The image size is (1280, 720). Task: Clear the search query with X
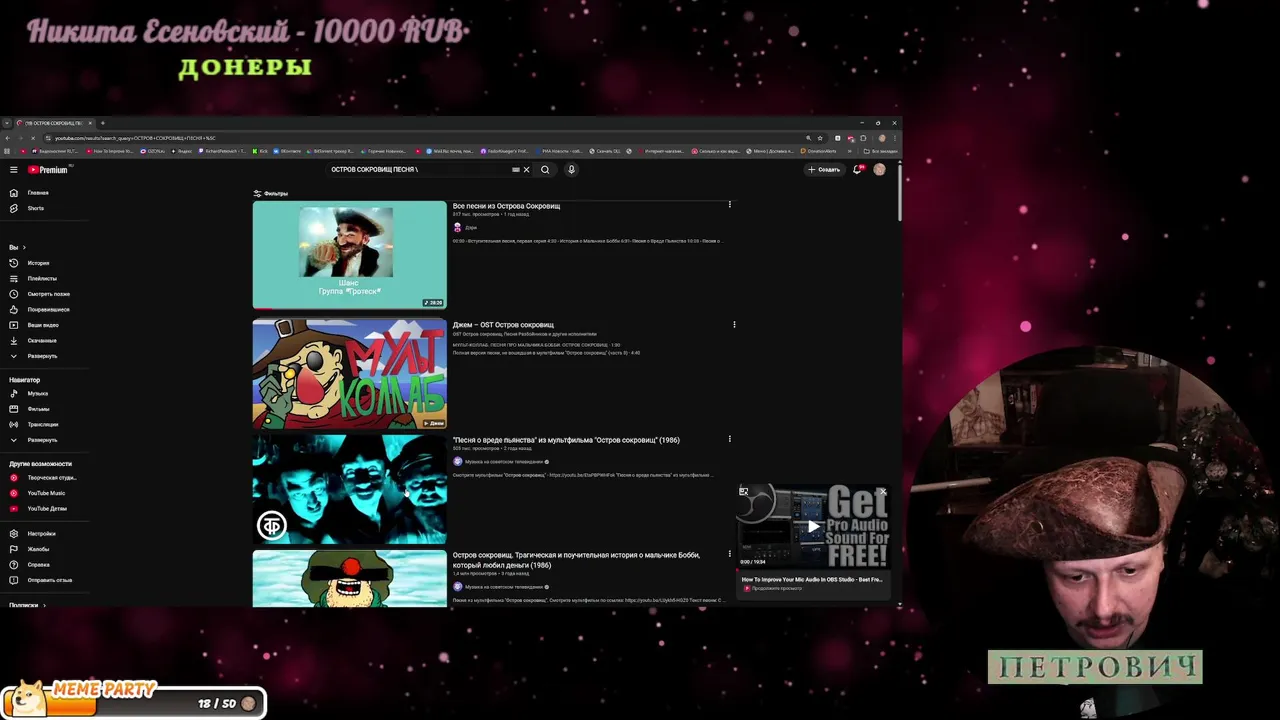click(x=527, y=170)
